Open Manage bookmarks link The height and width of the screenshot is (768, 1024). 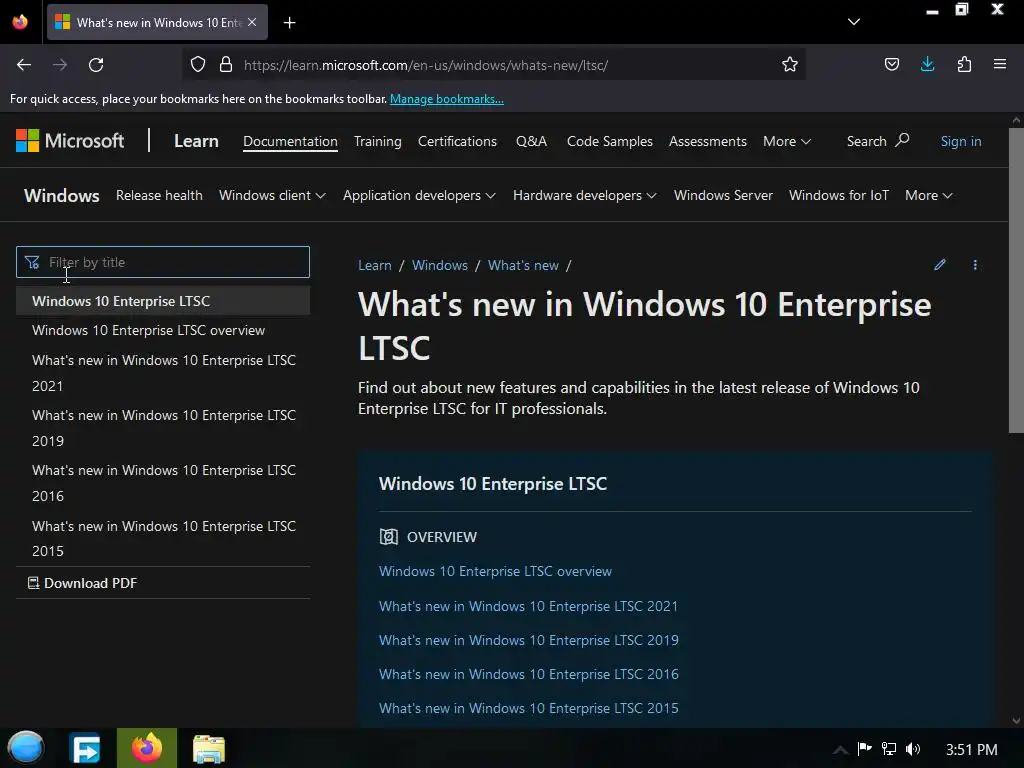447,99
